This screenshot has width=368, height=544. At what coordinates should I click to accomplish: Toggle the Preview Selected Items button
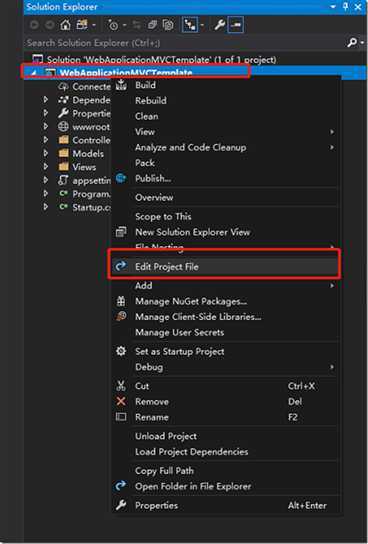click(236, 25)
